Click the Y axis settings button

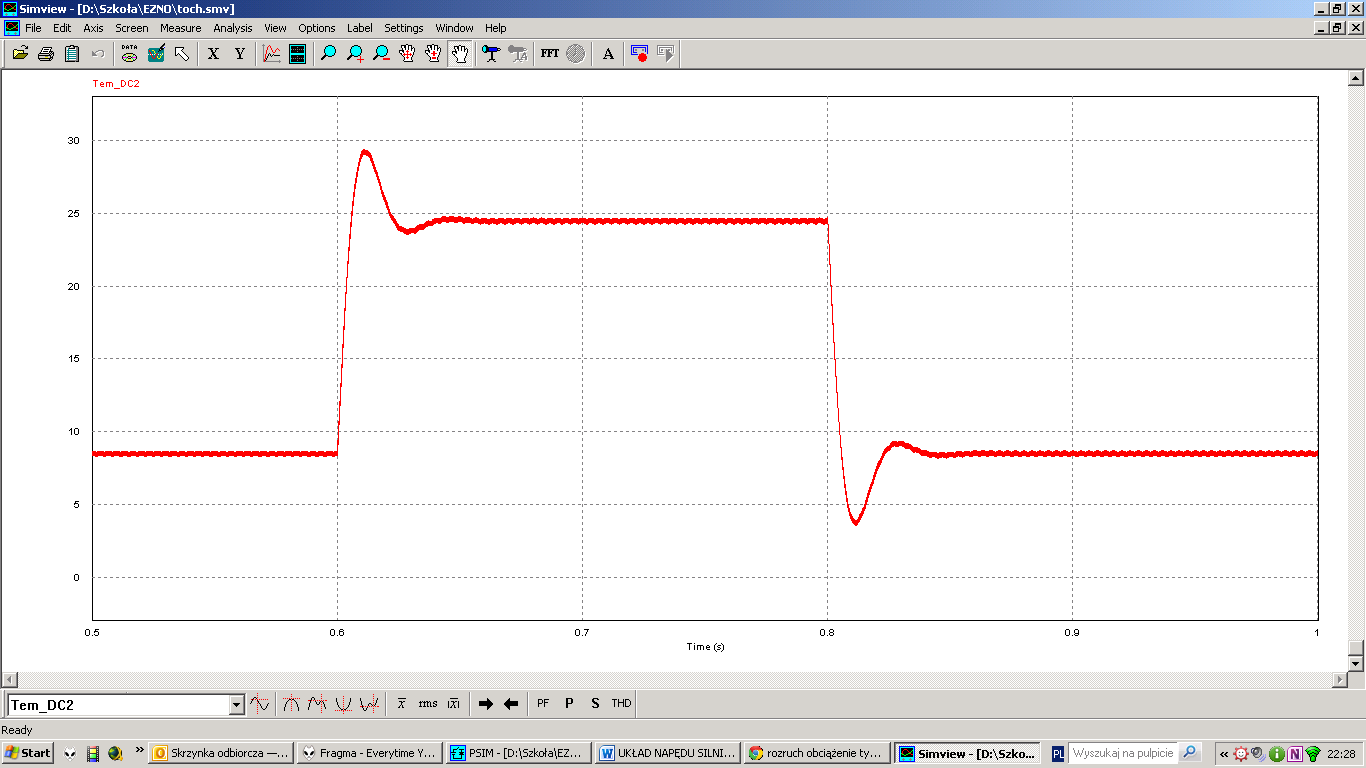point(240,54)
